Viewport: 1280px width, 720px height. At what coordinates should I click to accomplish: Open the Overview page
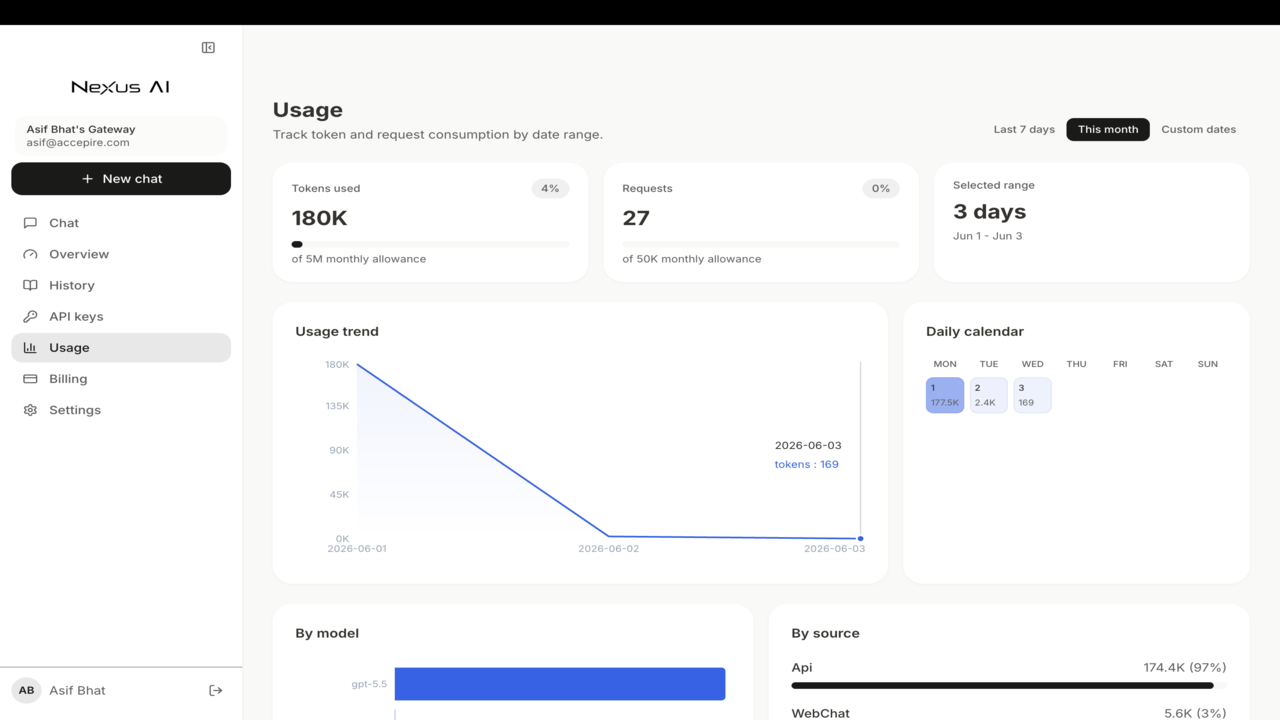(121, 254)
